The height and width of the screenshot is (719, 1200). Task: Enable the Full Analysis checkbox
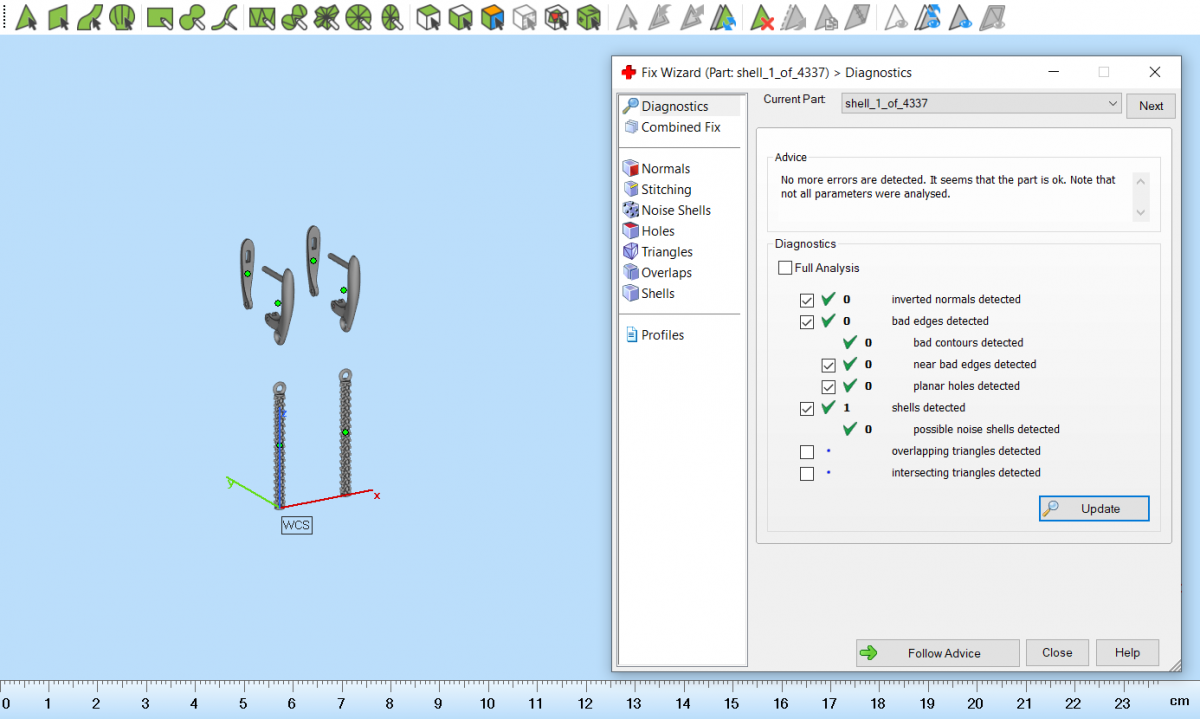[x=785, y=268]
